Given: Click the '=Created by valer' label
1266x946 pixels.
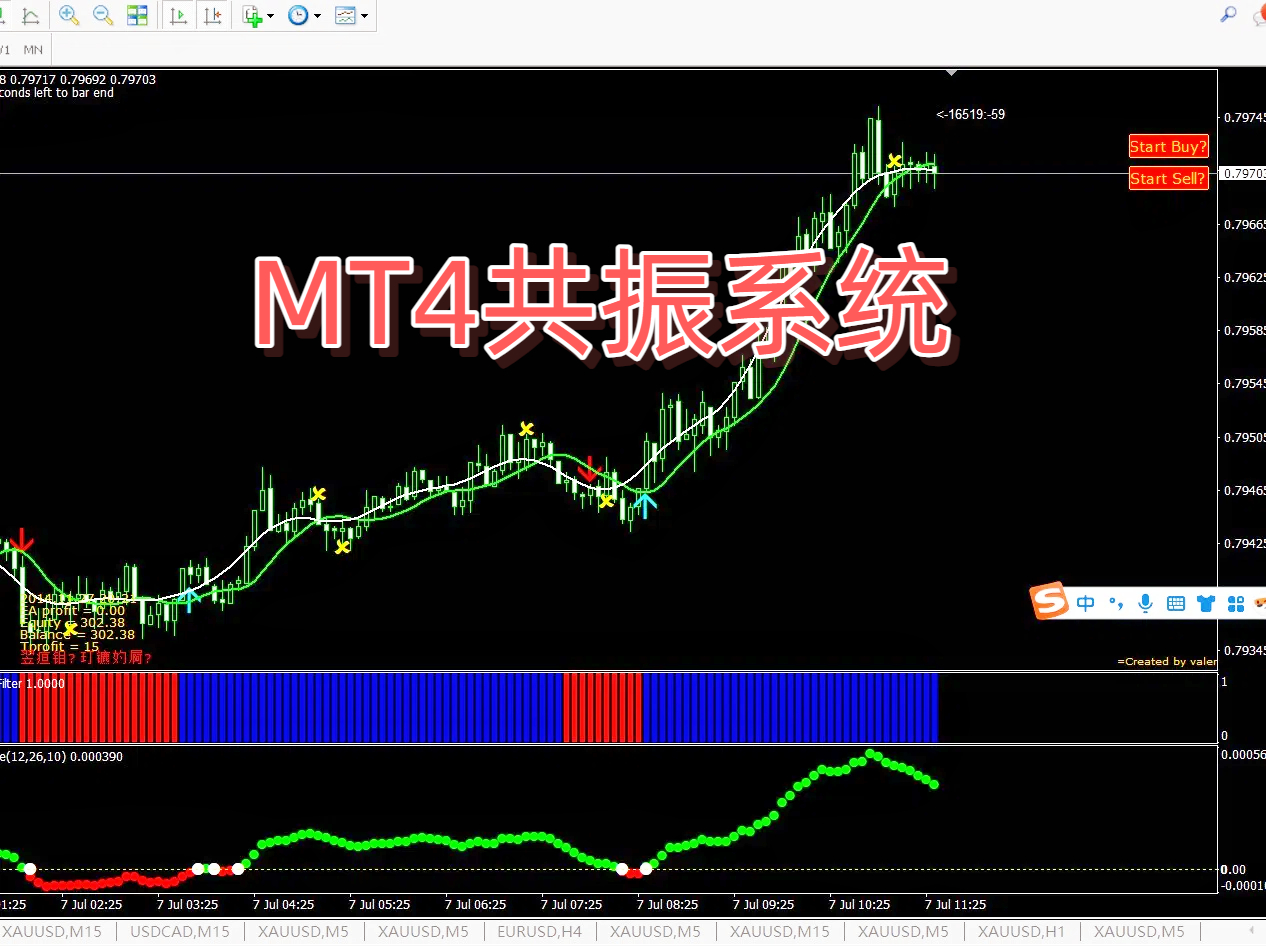Looking at the screenshot, I should pyautogui.click(x=1167, y=661).
